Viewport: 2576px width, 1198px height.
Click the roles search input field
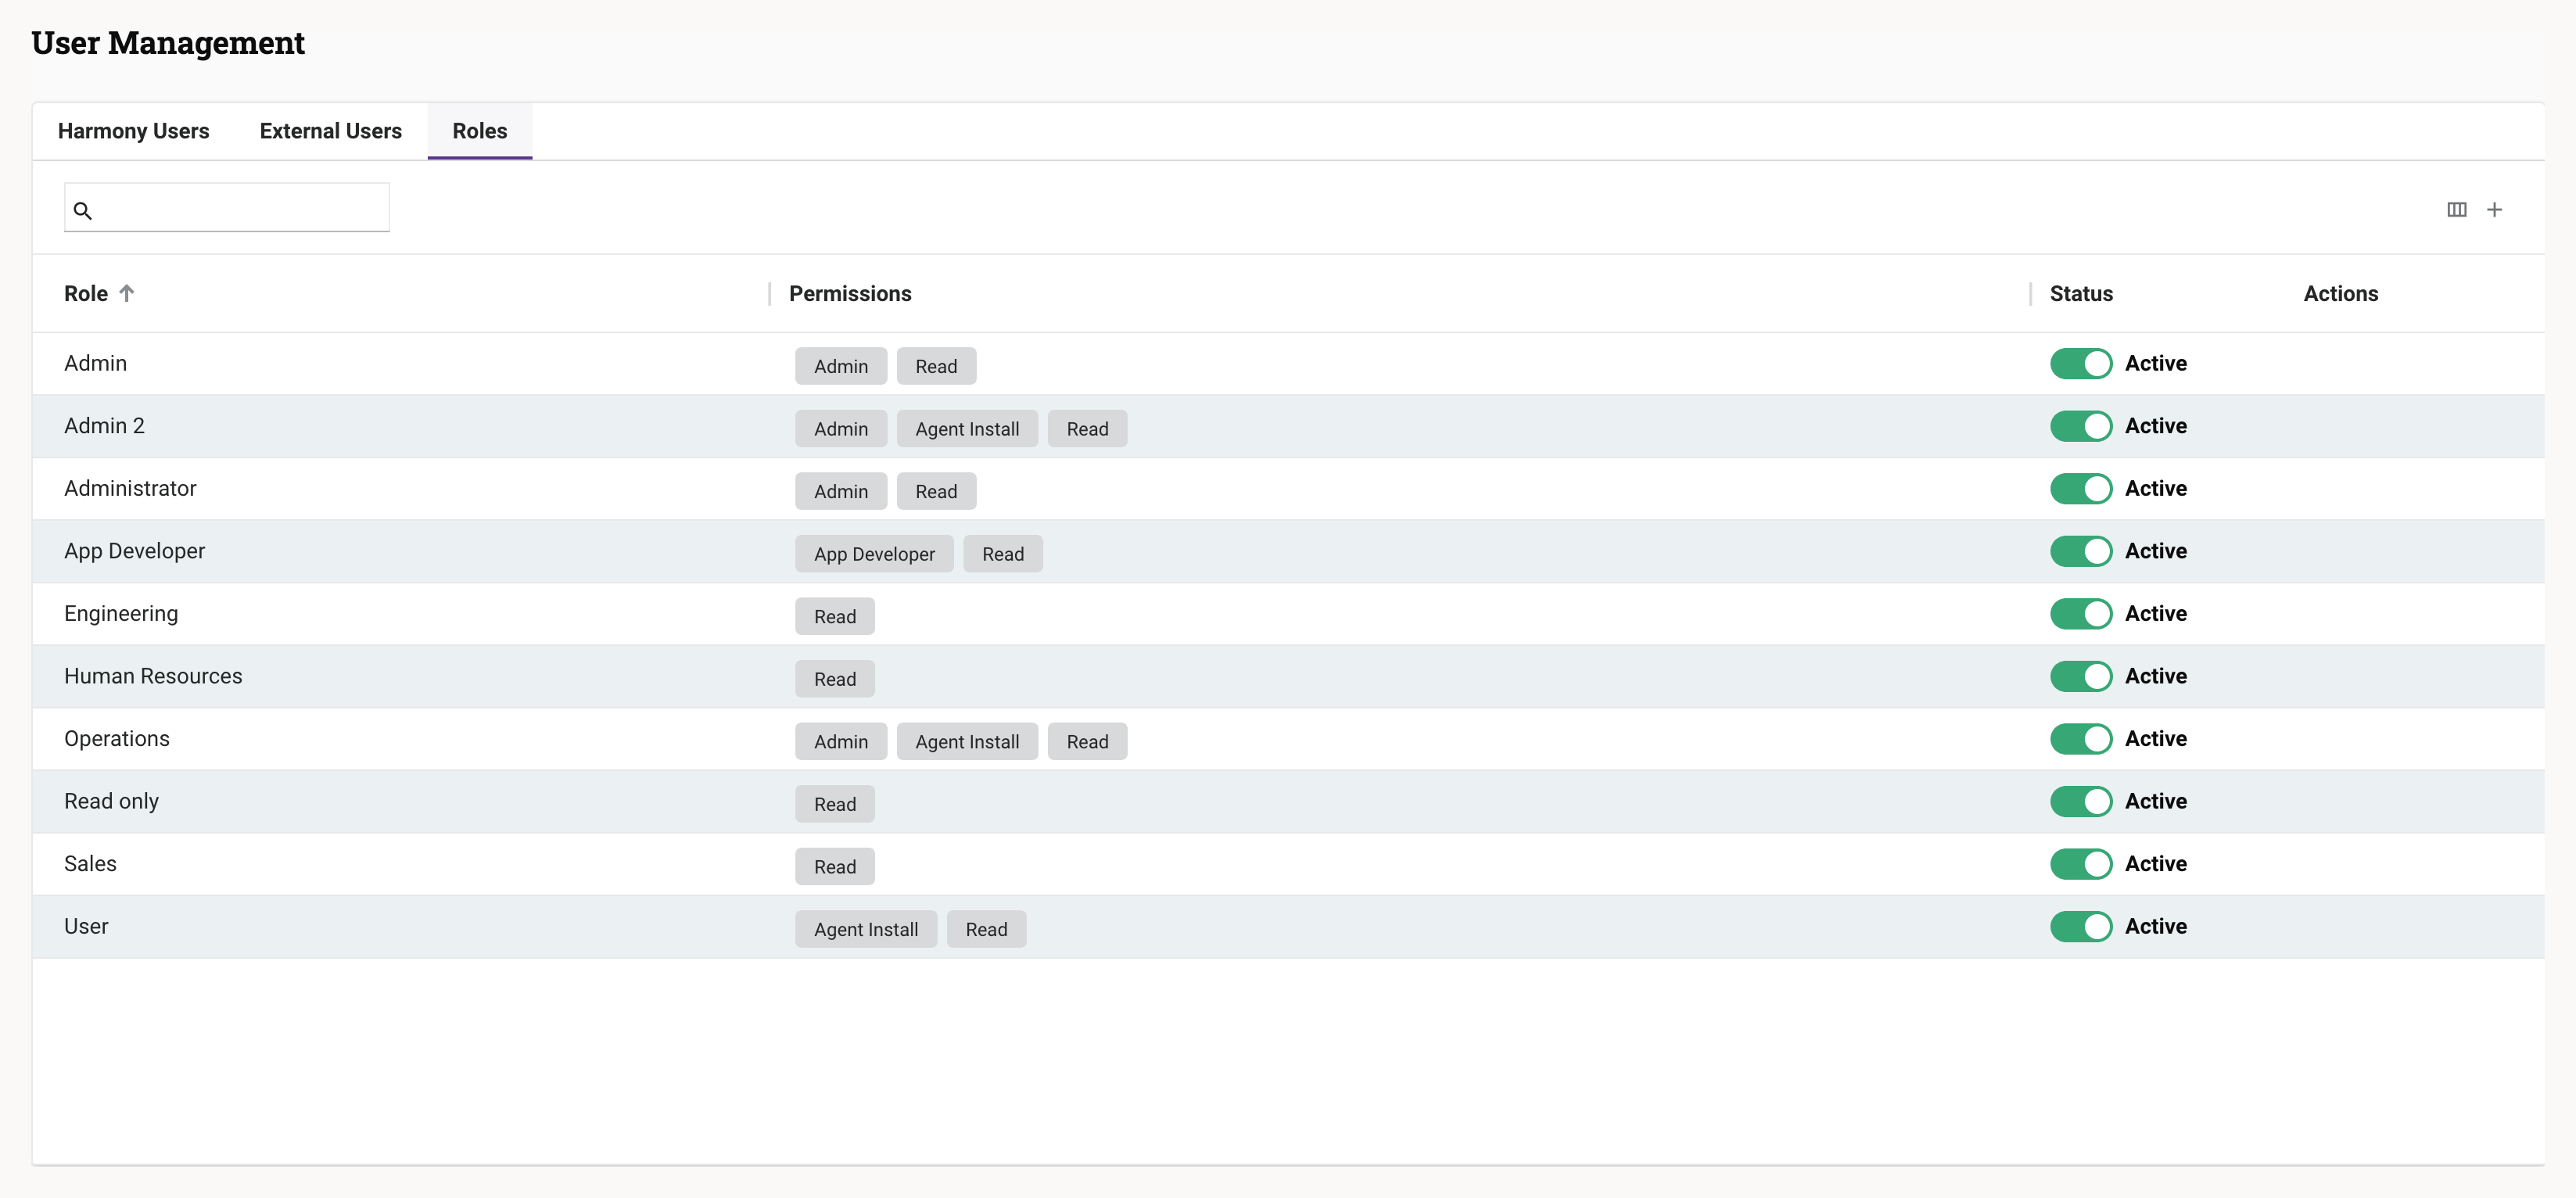[240, 208]
